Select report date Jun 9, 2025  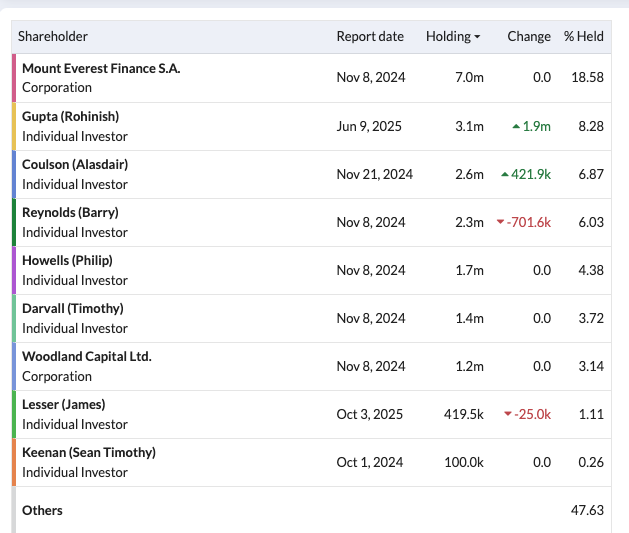click(369, 126)
